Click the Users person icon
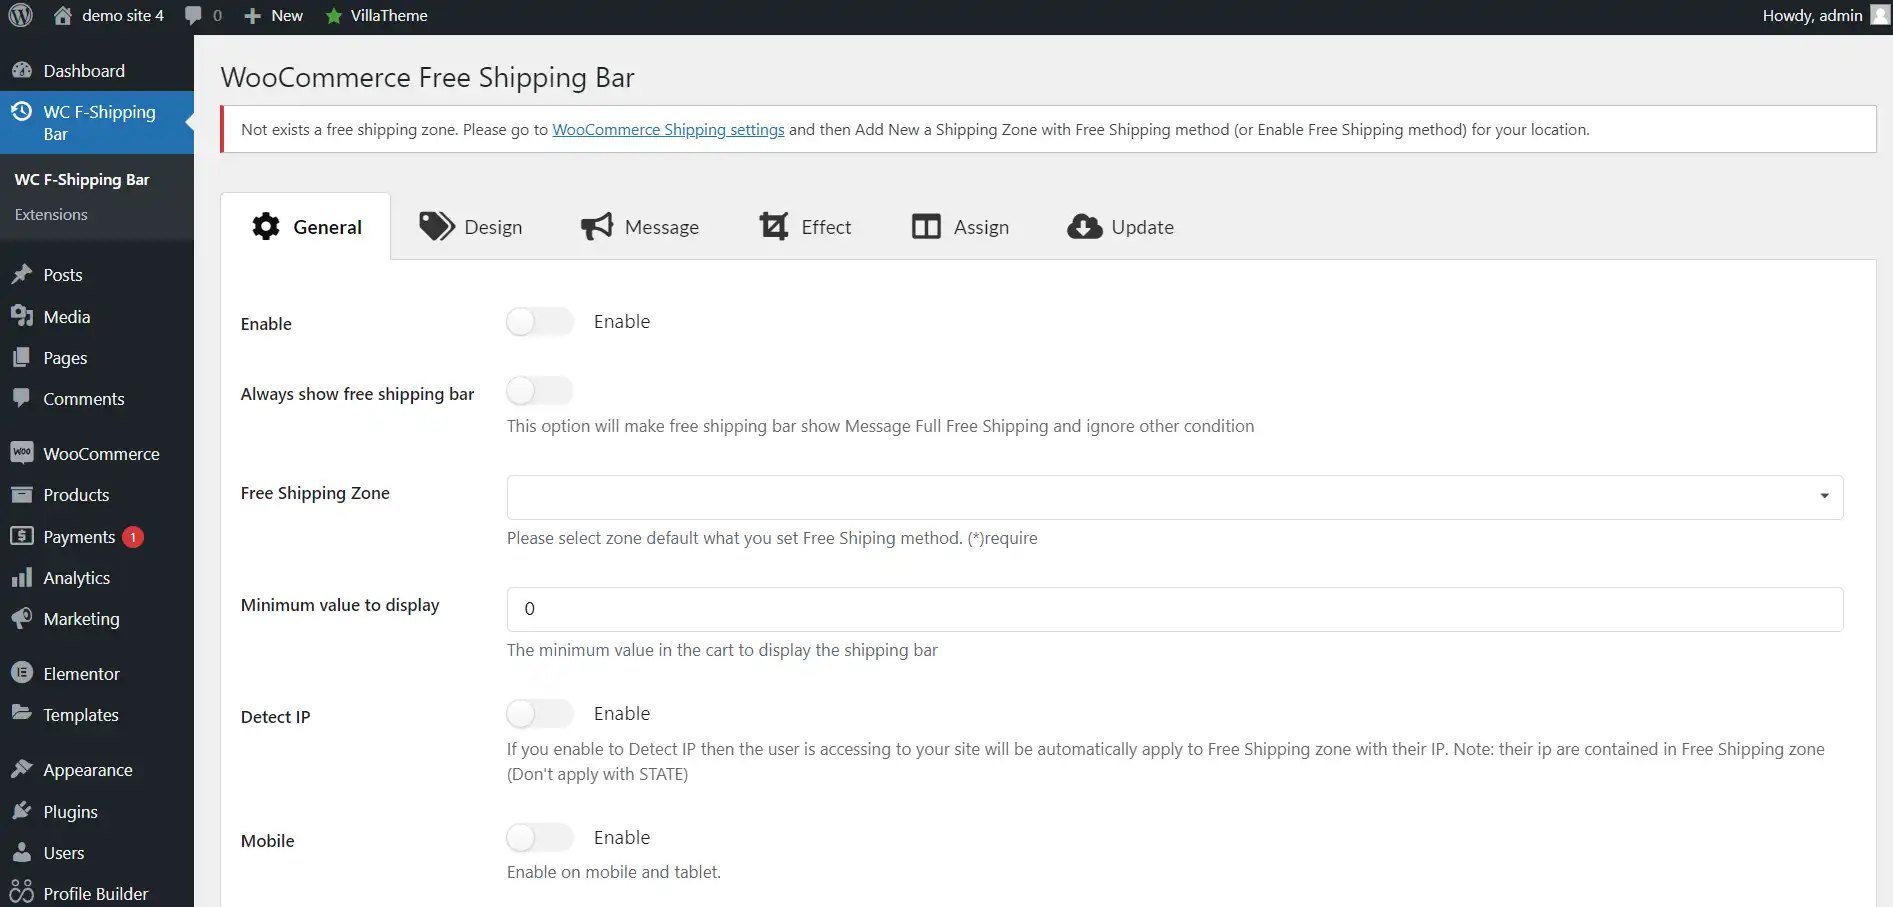Viewport: 1893px width, 907px height. pyautogui.click(x=22, y=852)
